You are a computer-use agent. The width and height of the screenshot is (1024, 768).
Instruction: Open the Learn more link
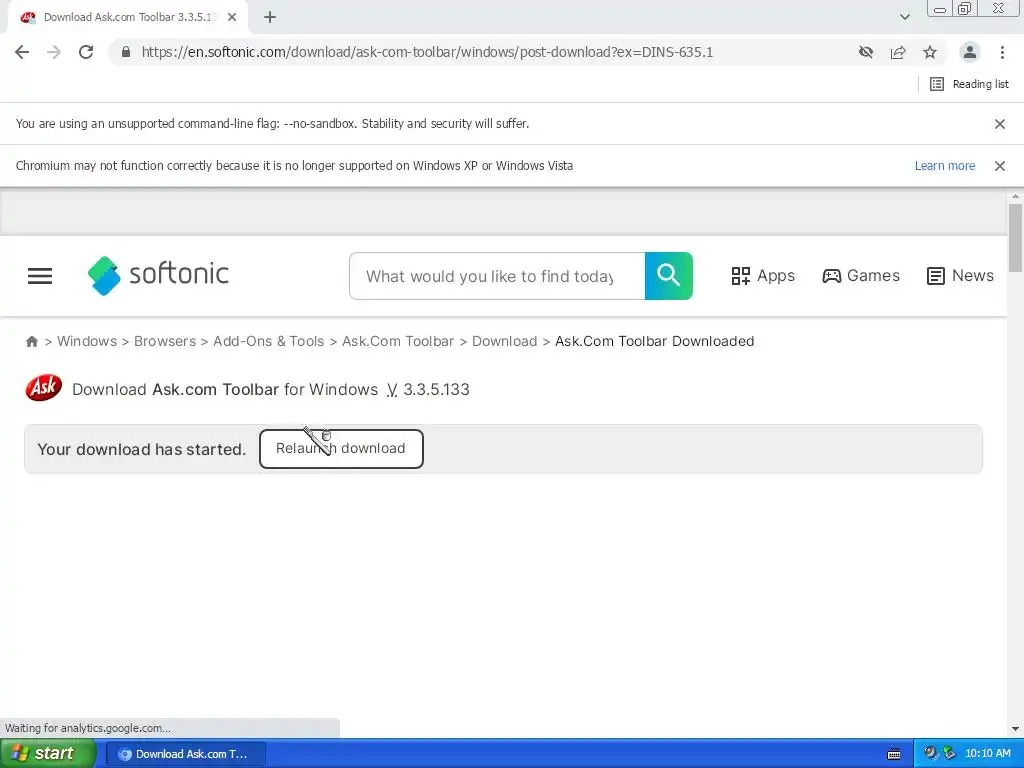944,166
